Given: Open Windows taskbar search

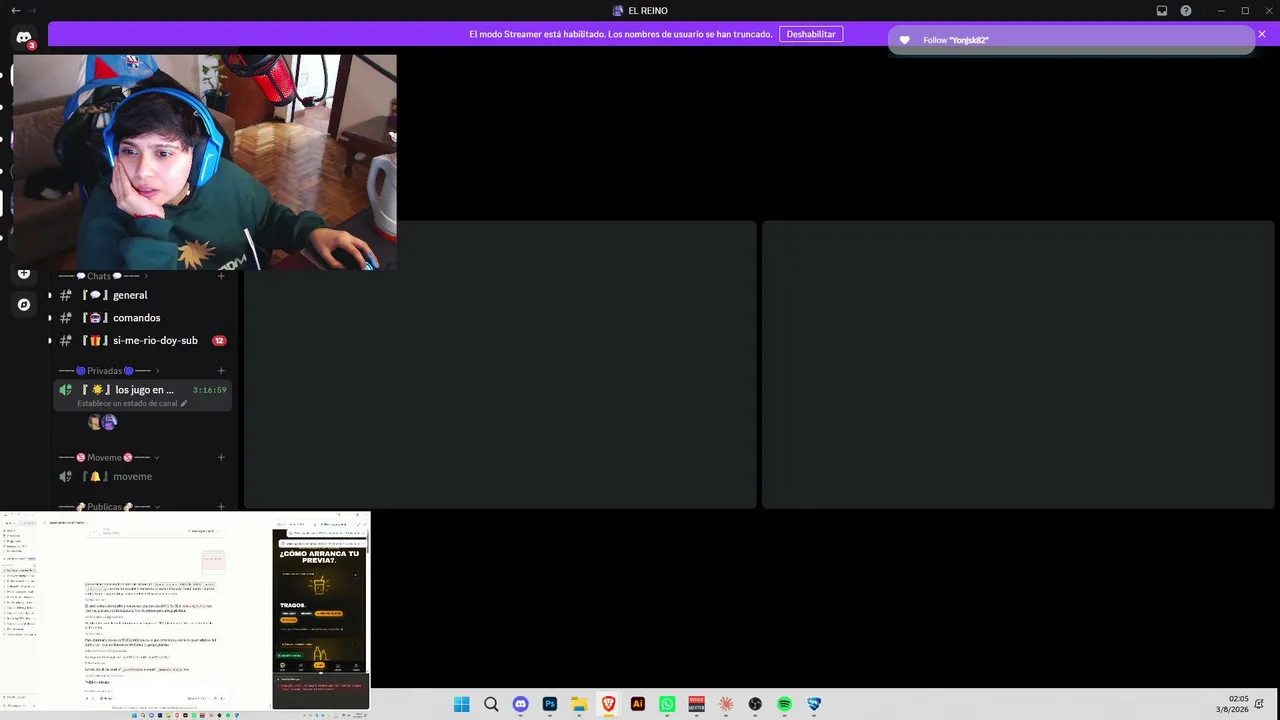Looking at the screenshot, I should click(491, 704).
